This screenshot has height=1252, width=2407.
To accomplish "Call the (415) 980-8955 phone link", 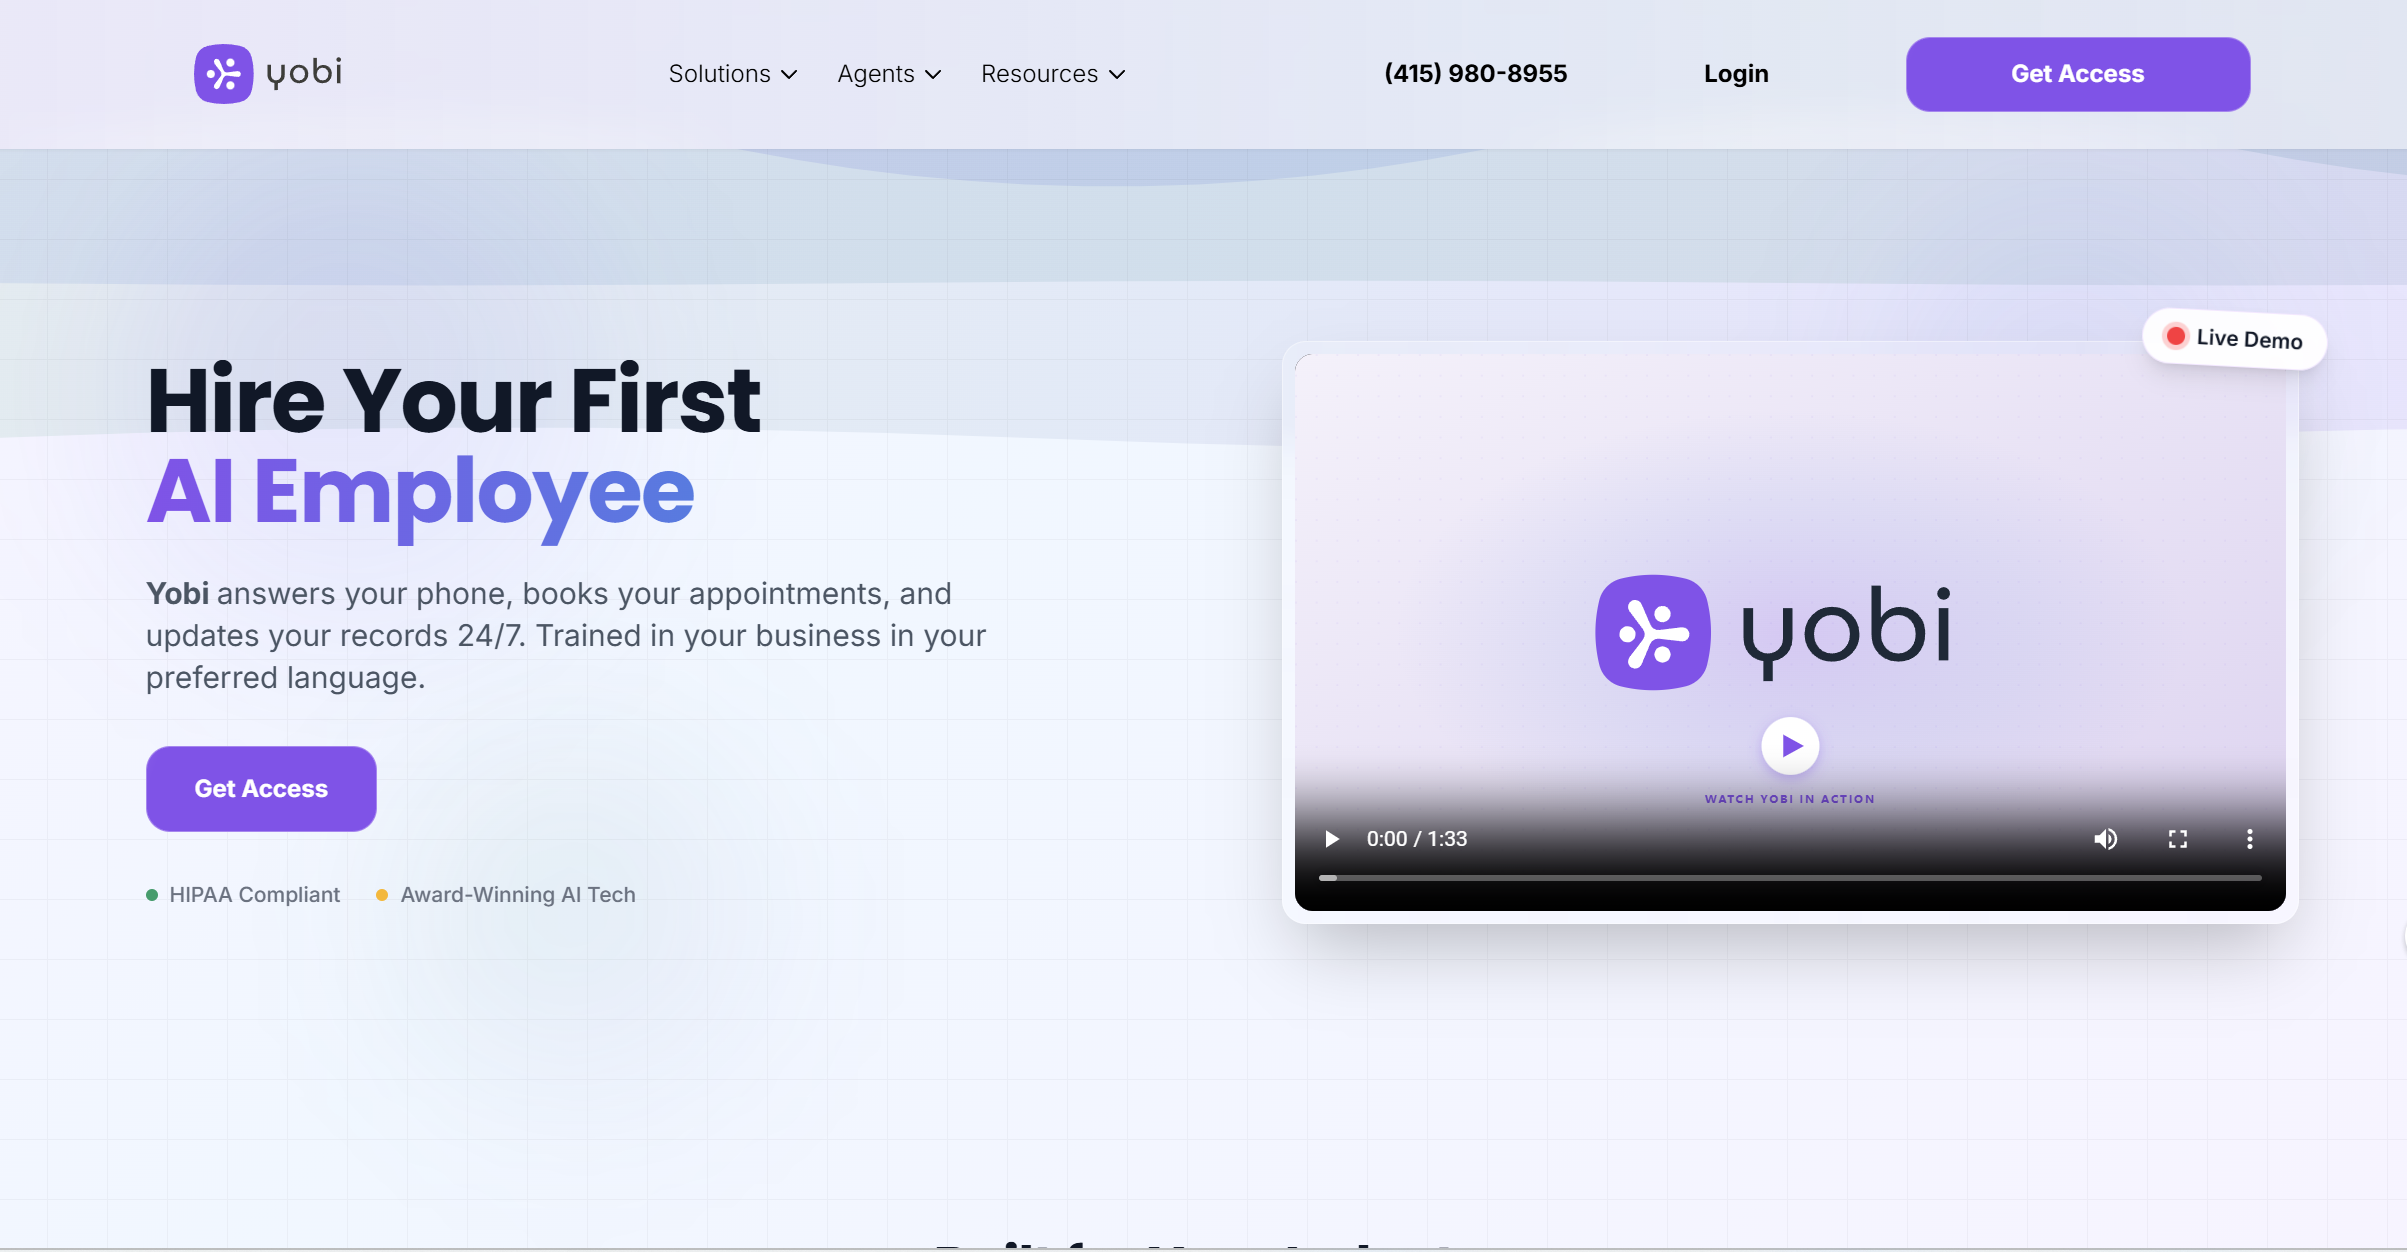I will click(x=1475, y=74).
